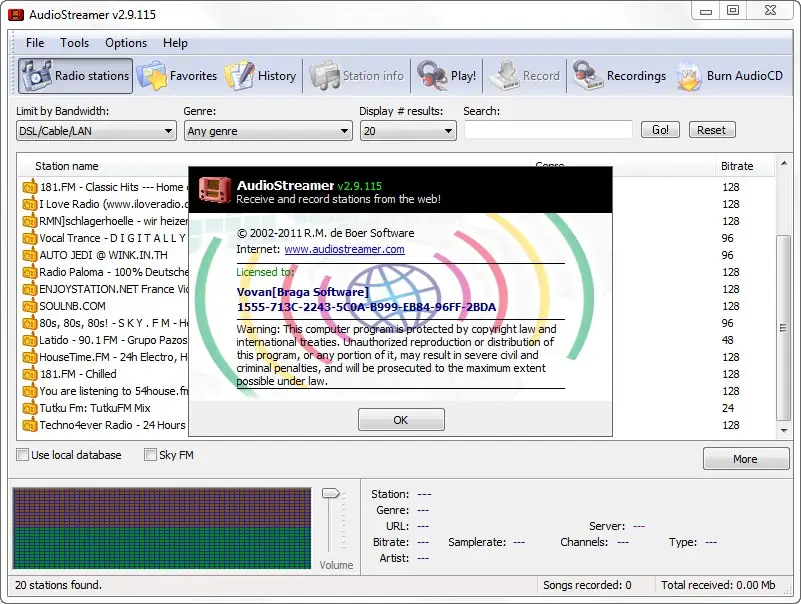Click the icon of Latido - 90.1 FM station

point(30,340)
